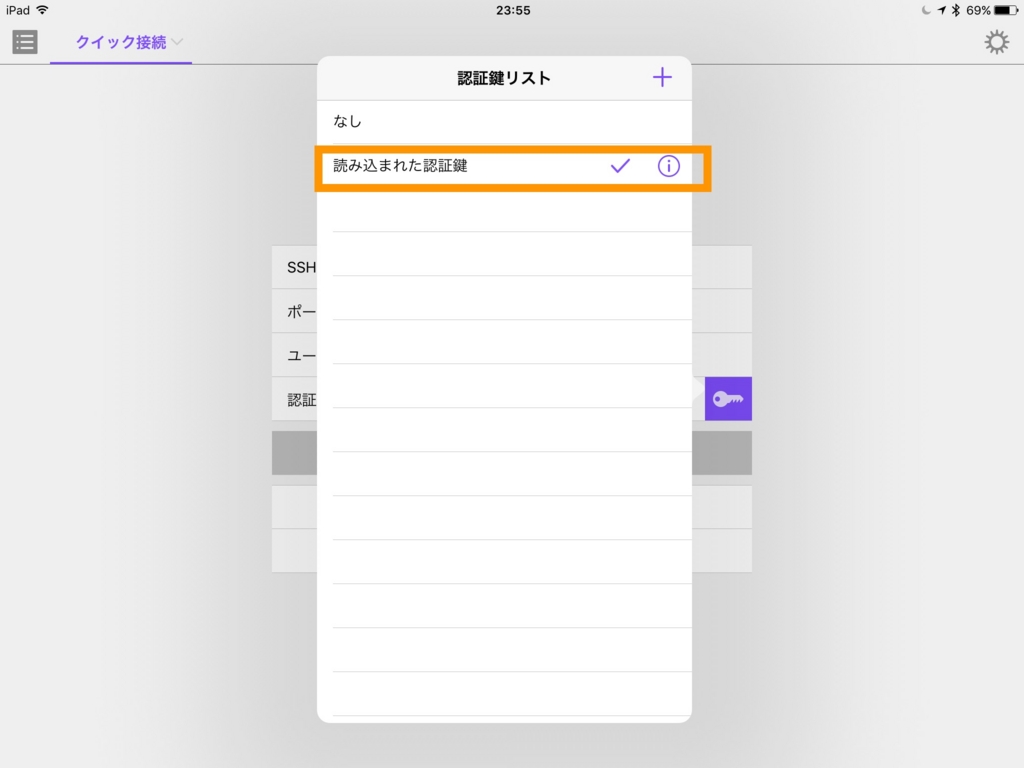Tap the SSH row behind the dialog
The height and width of the screenshot is (768, 1024).
[x=293, y=266]
